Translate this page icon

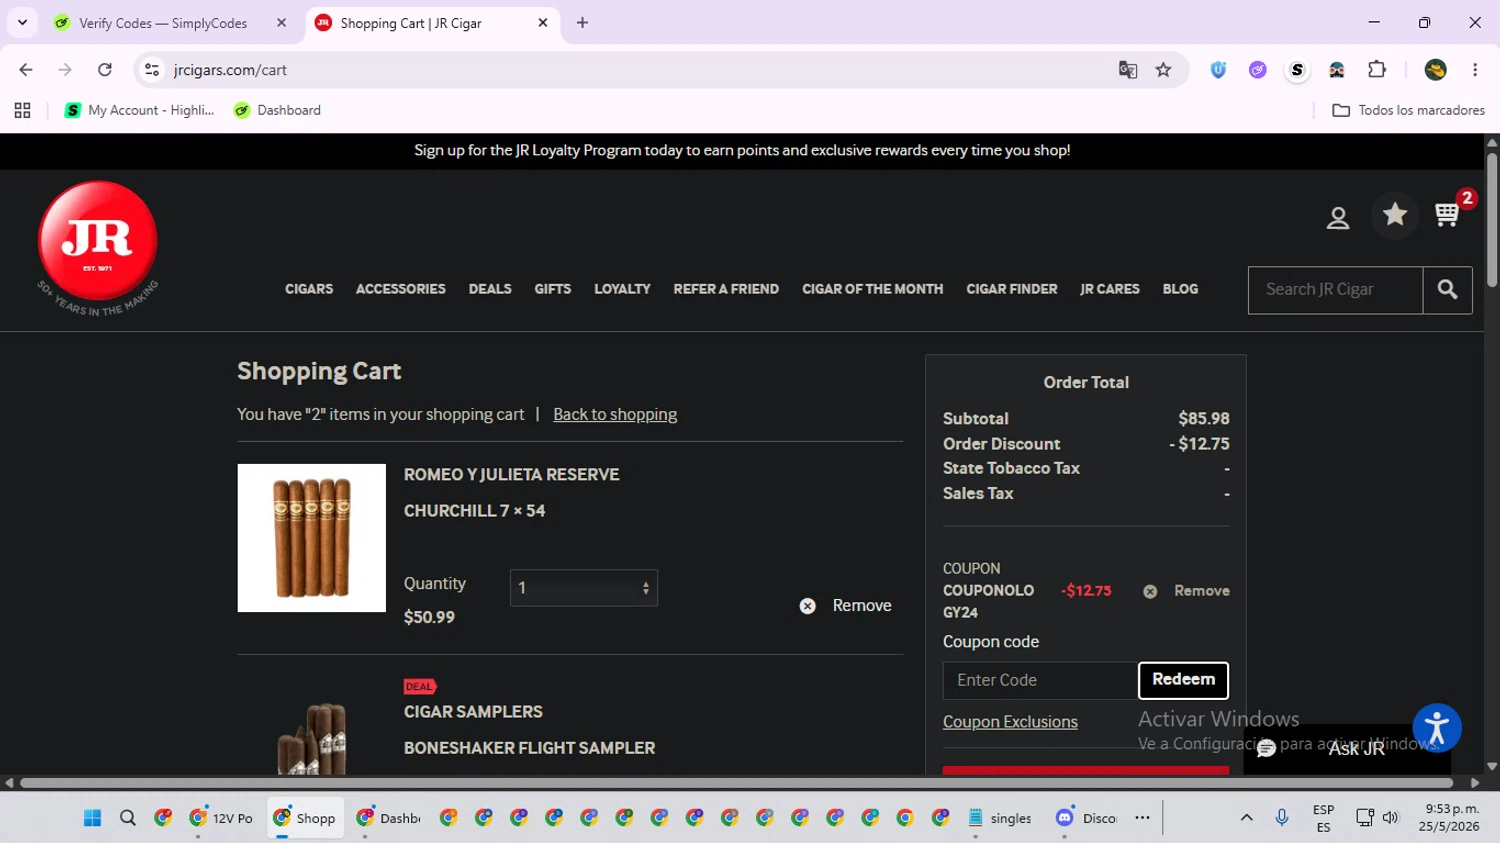point(1128,70)
